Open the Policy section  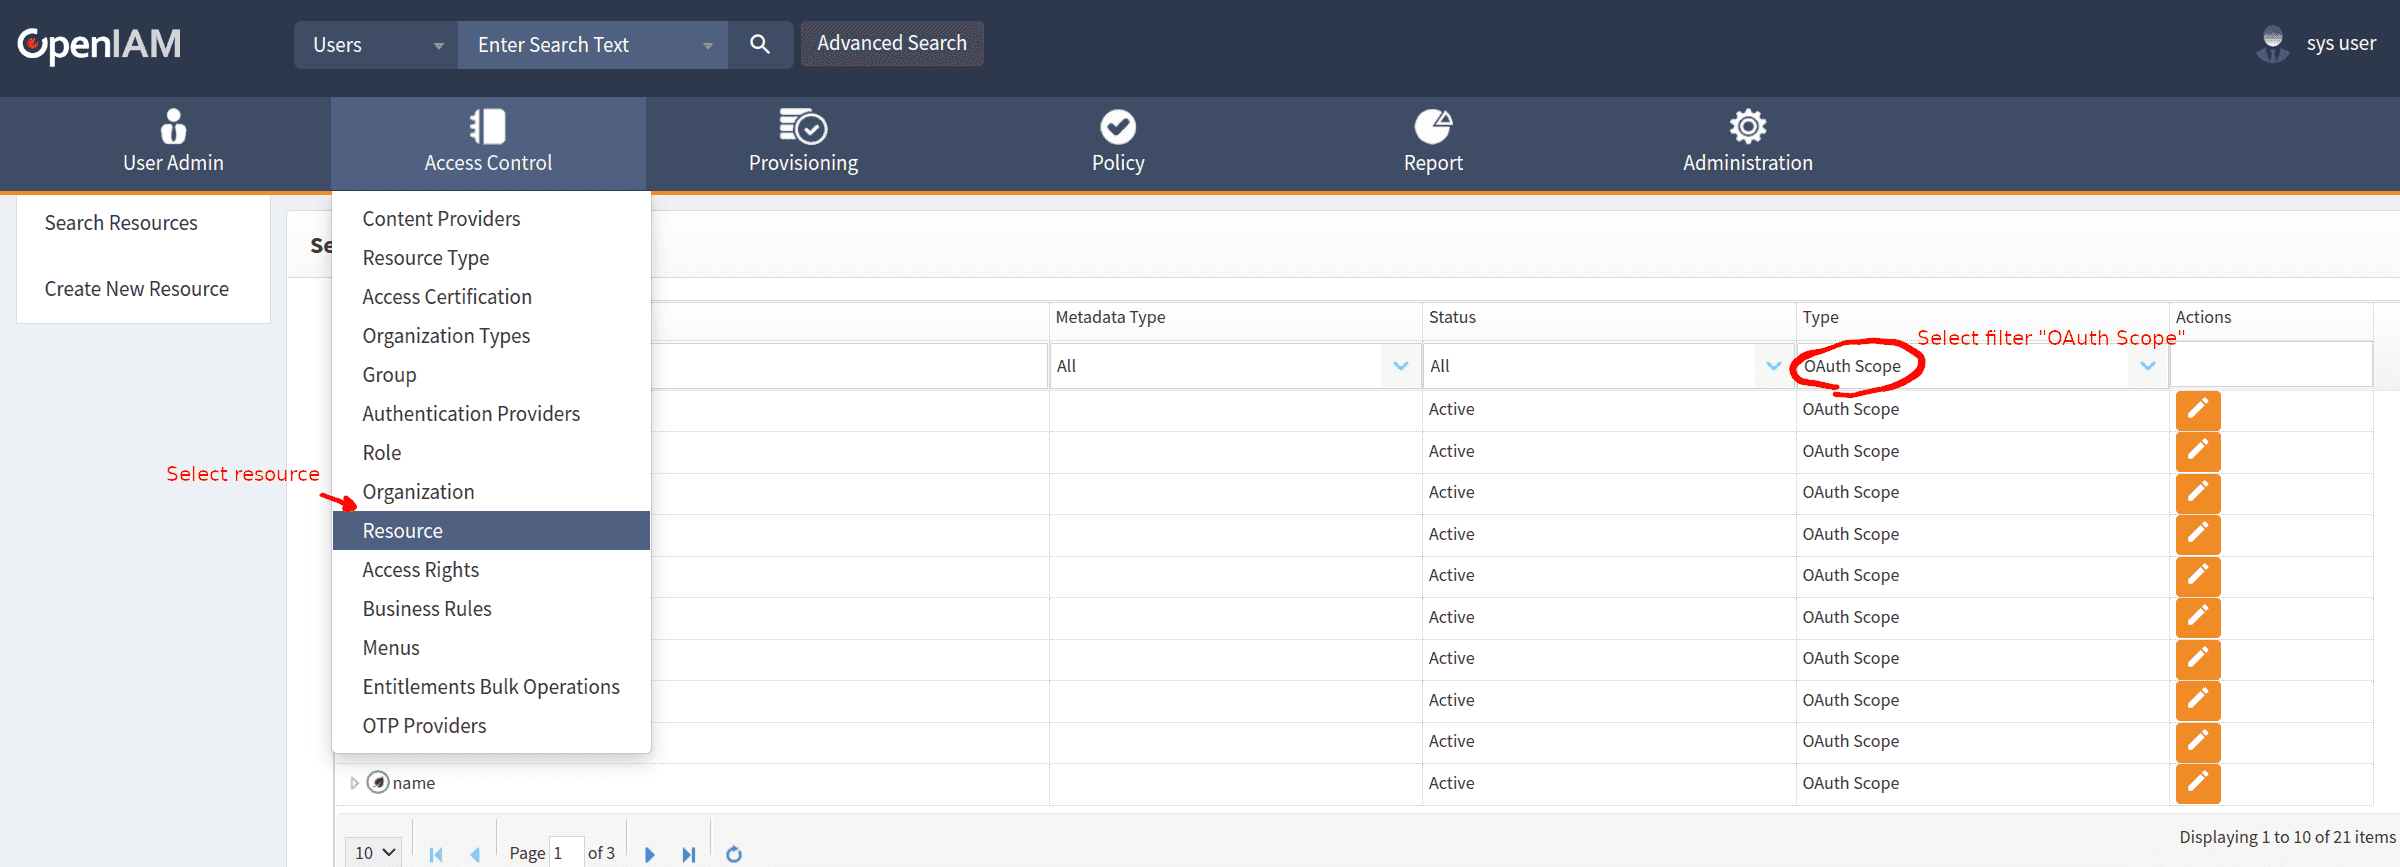[x=1117, y=142]
